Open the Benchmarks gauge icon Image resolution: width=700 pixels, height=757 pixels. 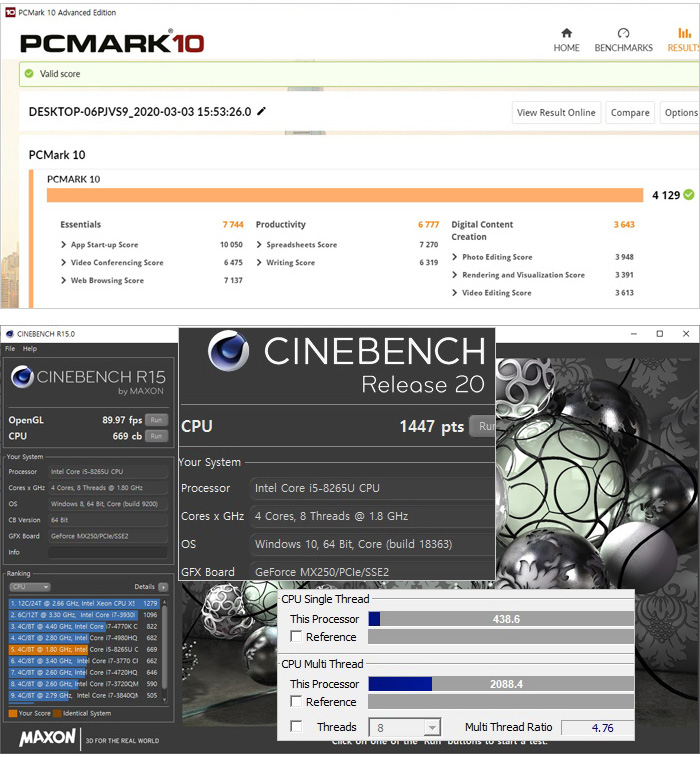point(623,34)
